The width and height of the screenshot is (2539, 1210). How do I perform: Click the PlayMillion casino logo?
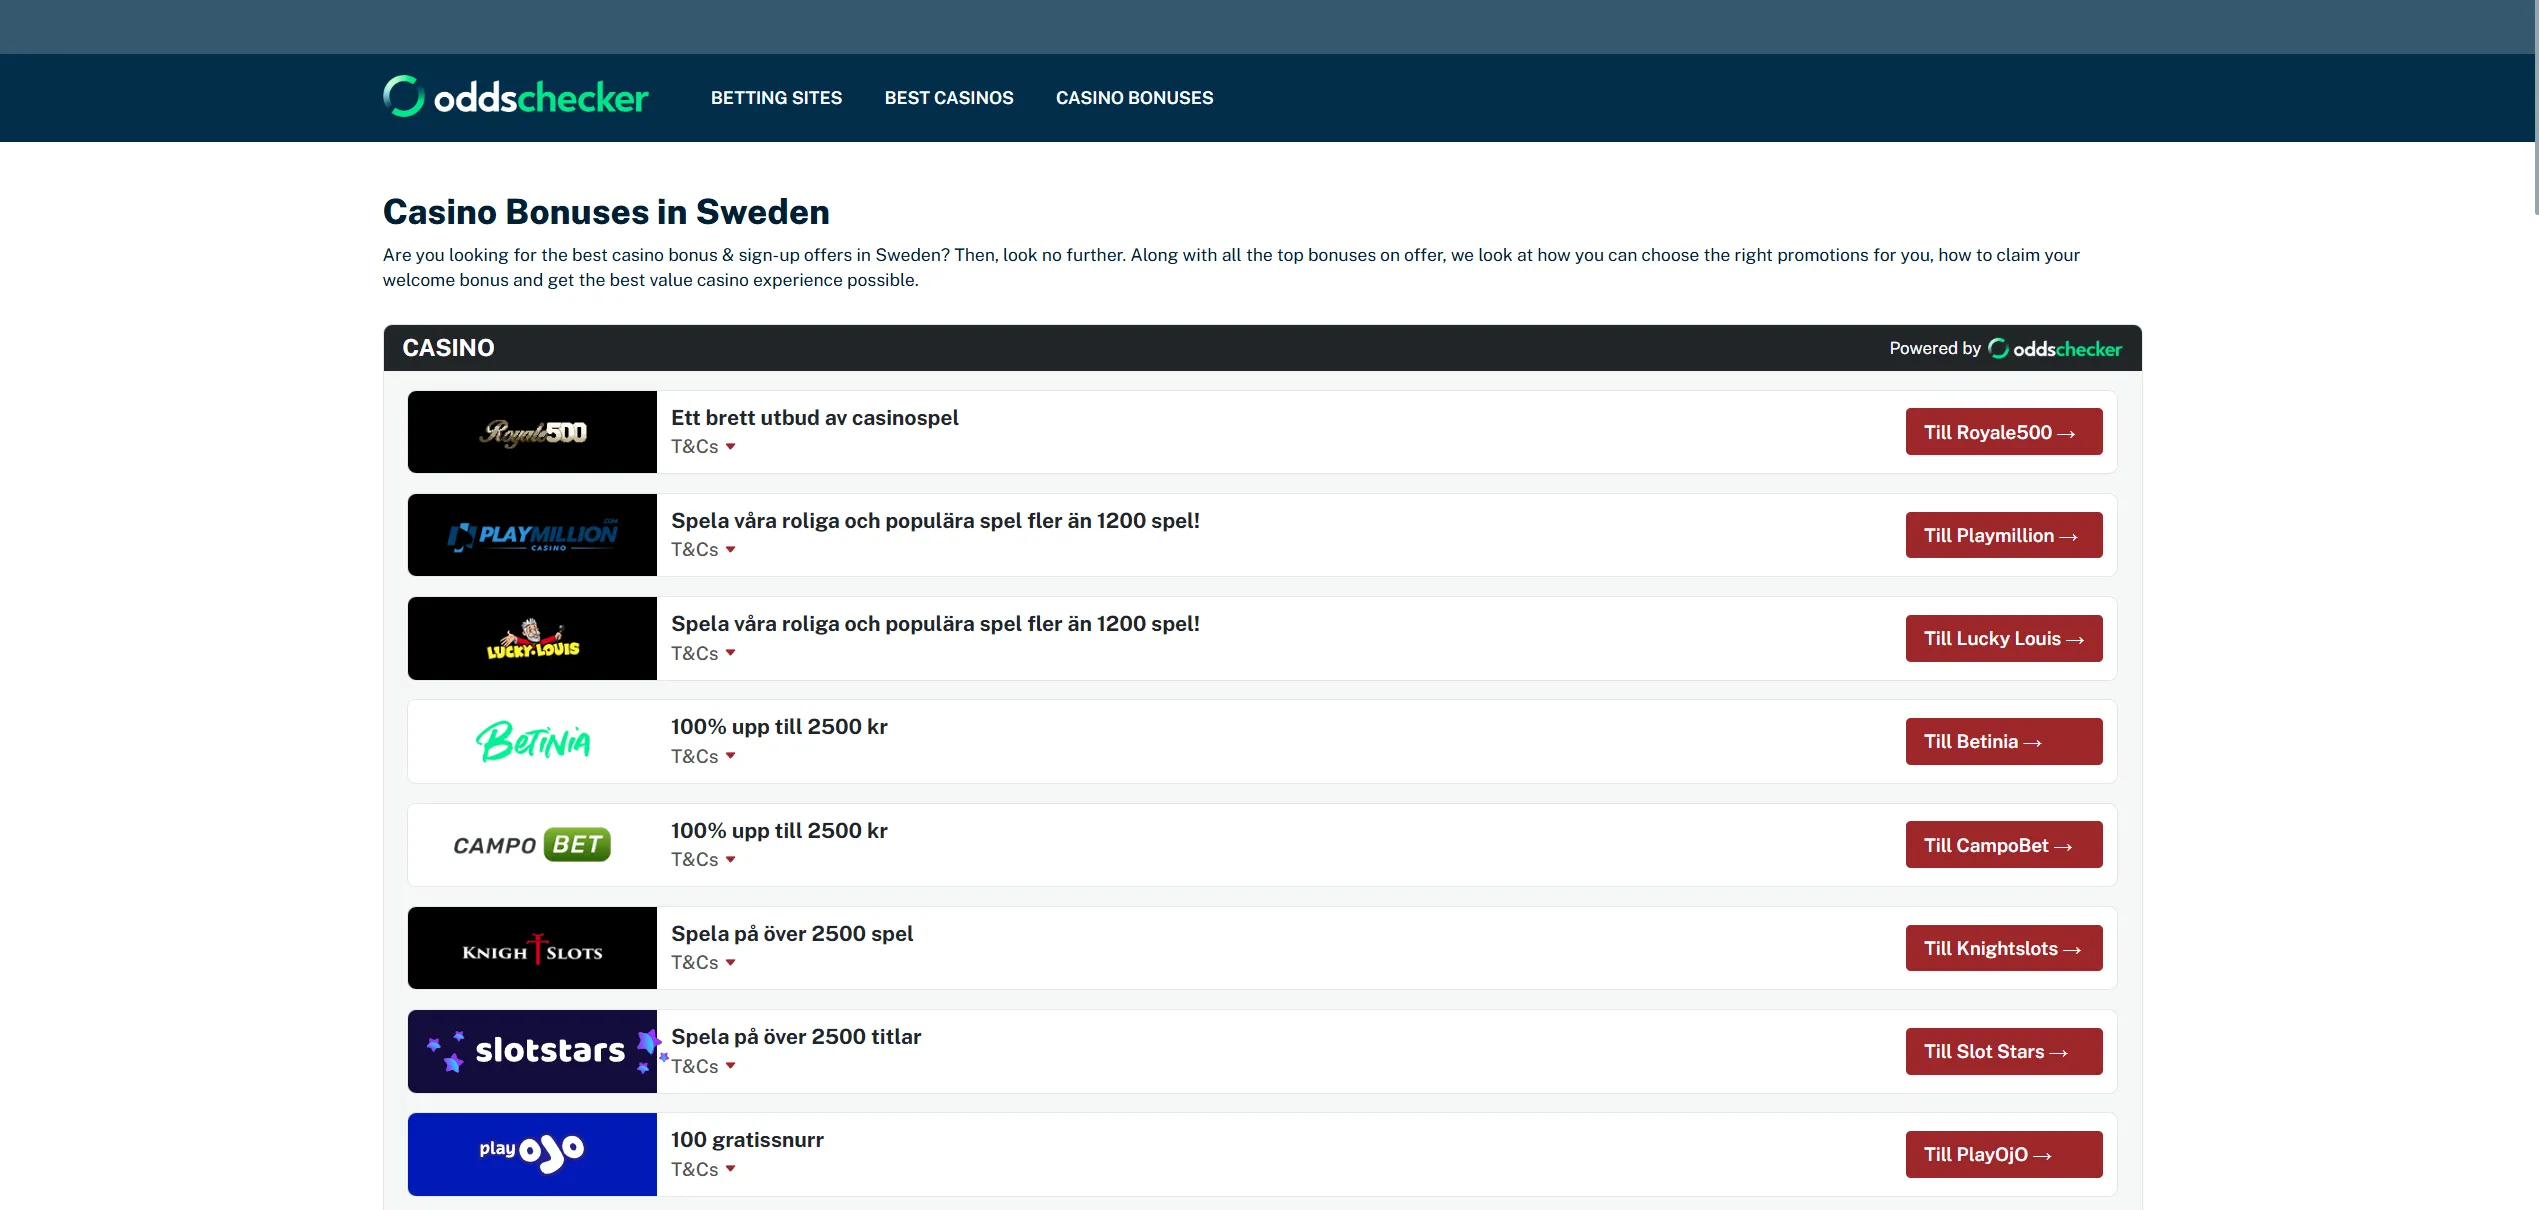[x=532, y=535]
